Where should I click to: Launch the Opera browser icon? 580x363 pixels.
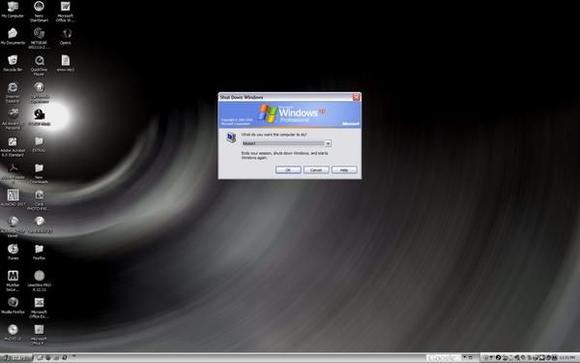[x=66, y=36]
